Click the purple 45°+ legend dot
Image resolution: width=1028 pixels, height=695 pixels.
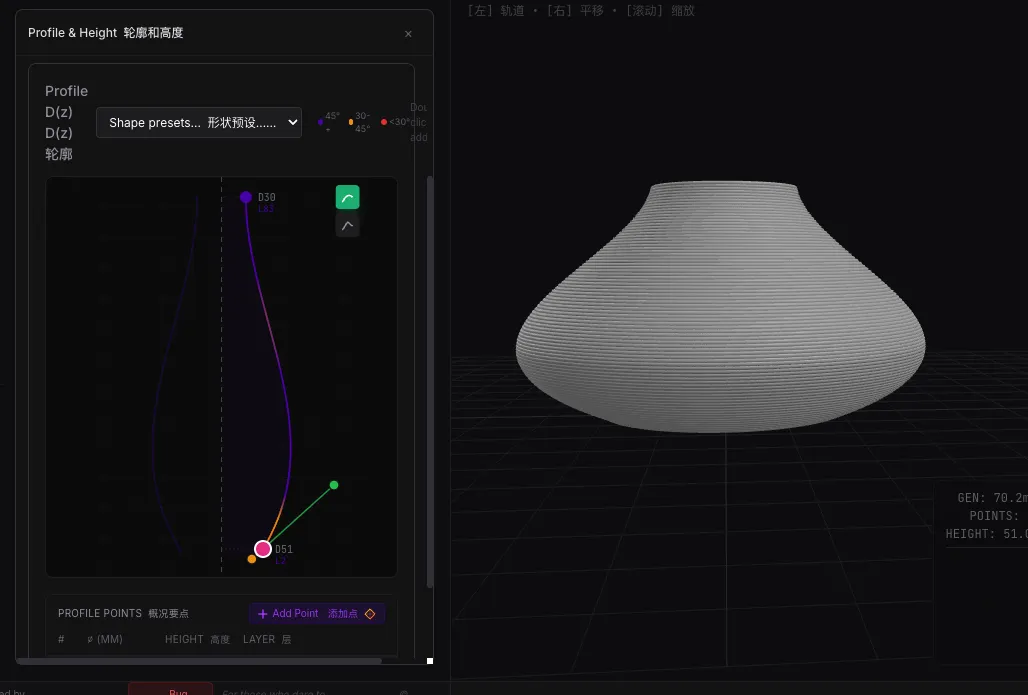[320, 122]
